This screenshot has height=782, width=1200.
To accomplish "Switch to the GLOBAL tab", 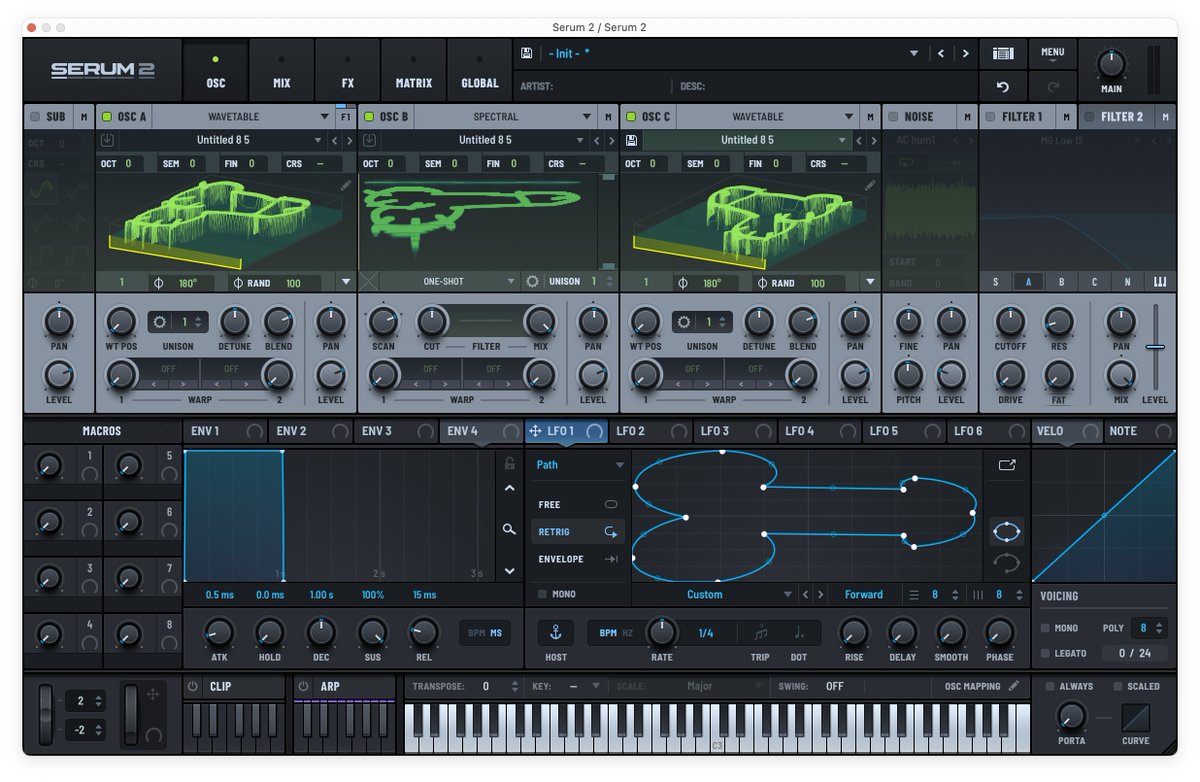I will [x=479, y=71].
